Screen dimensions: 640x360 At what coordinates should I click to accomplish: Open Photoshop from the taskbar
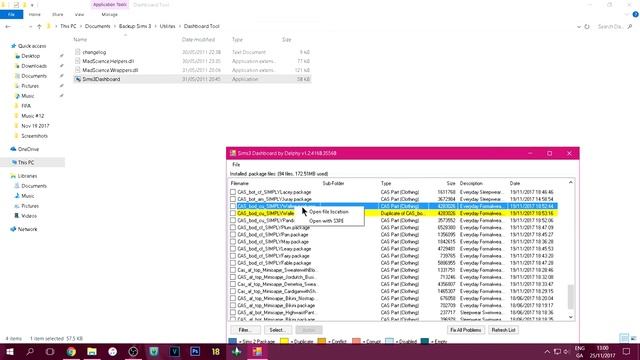pos(195,351)
